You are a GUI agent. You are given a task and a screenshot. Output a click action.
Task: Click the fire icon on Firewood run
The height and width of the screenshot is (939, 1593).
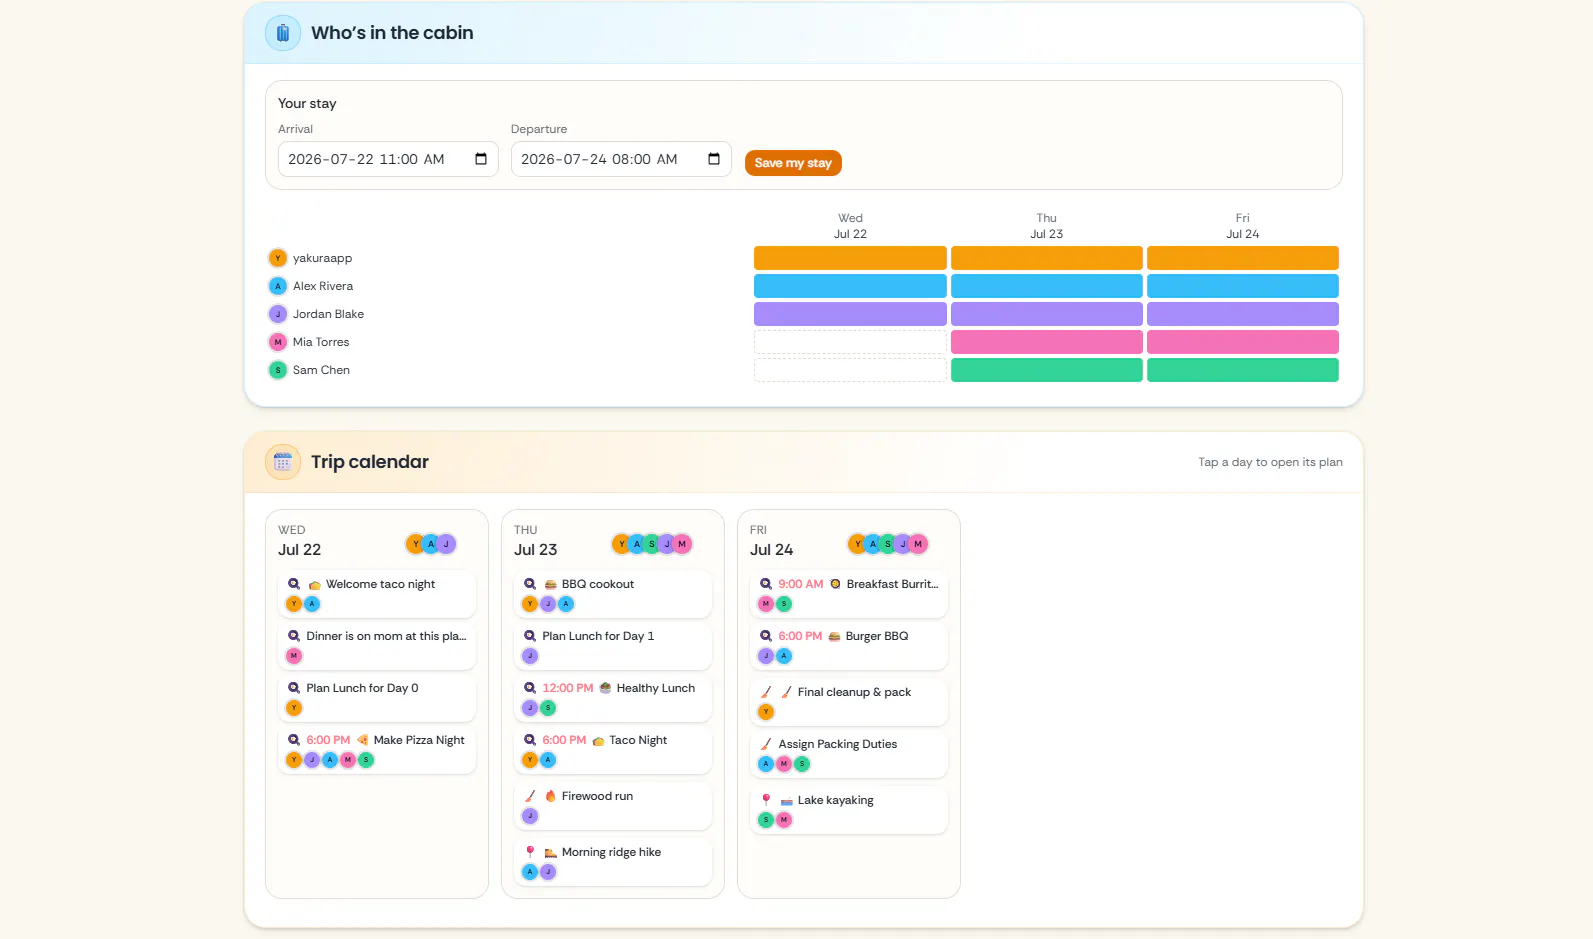(x=550, y=796)
